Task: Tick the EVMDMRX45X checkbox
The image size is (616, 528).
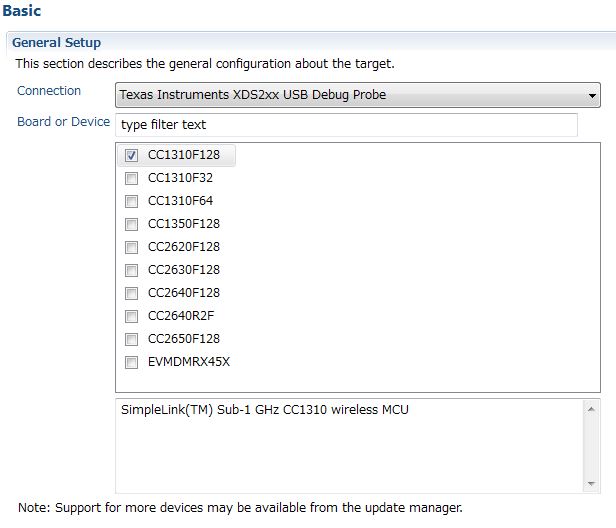Action: (131, 362)
